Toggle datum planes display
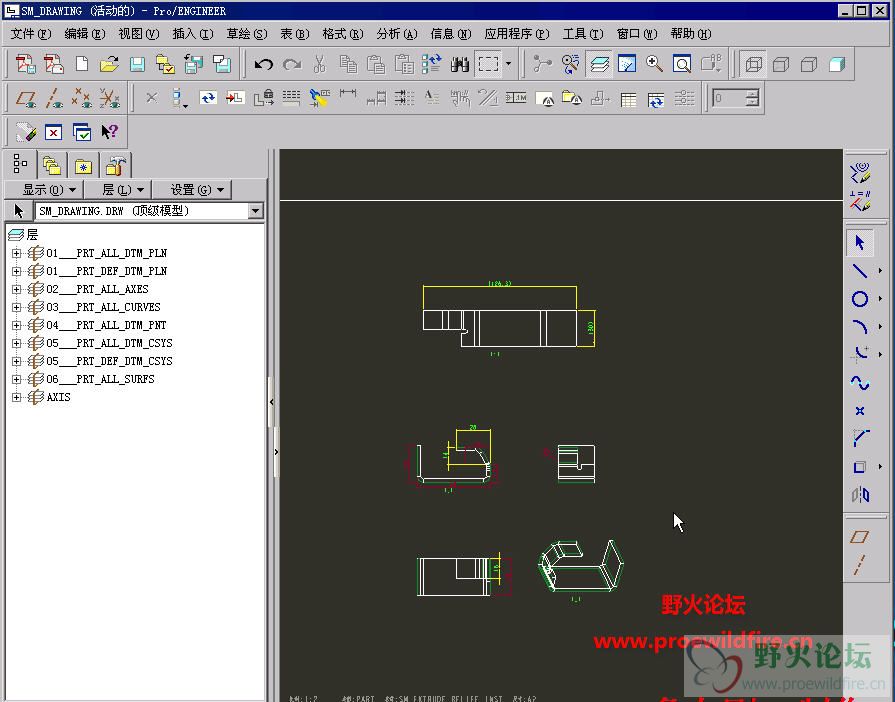 pyautogui.click(x=26, y=99)
